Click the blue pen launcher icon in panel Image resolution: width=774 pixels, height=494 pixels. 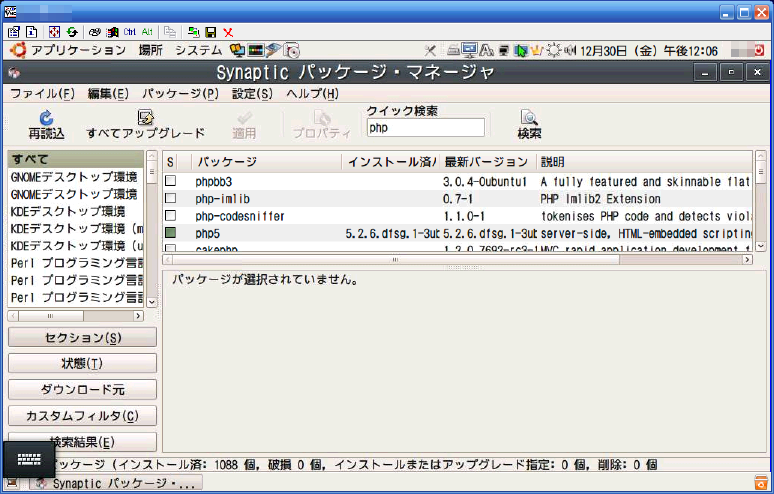point(273,50)
